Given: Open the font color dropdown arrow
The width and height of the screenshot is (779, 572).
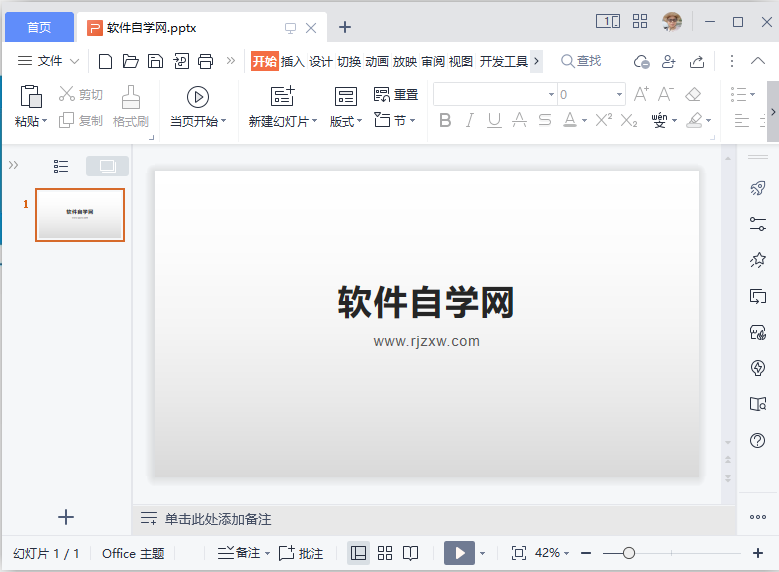Looking at the screenshot, I should click(584, 121).
